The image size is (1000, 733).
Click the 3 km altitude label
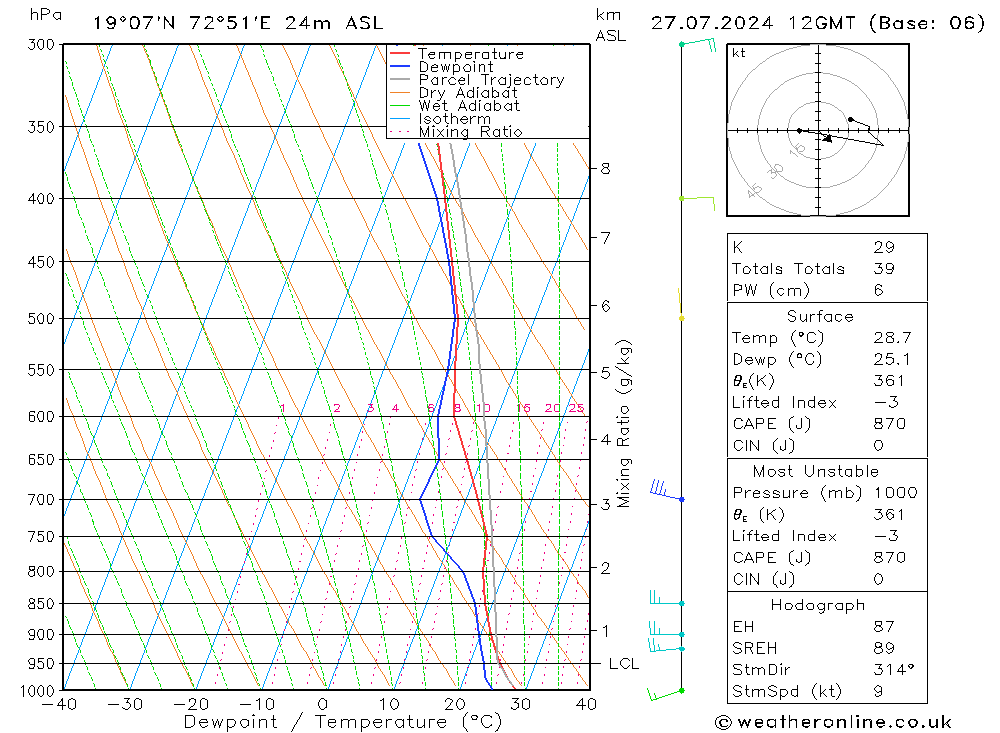605,504
